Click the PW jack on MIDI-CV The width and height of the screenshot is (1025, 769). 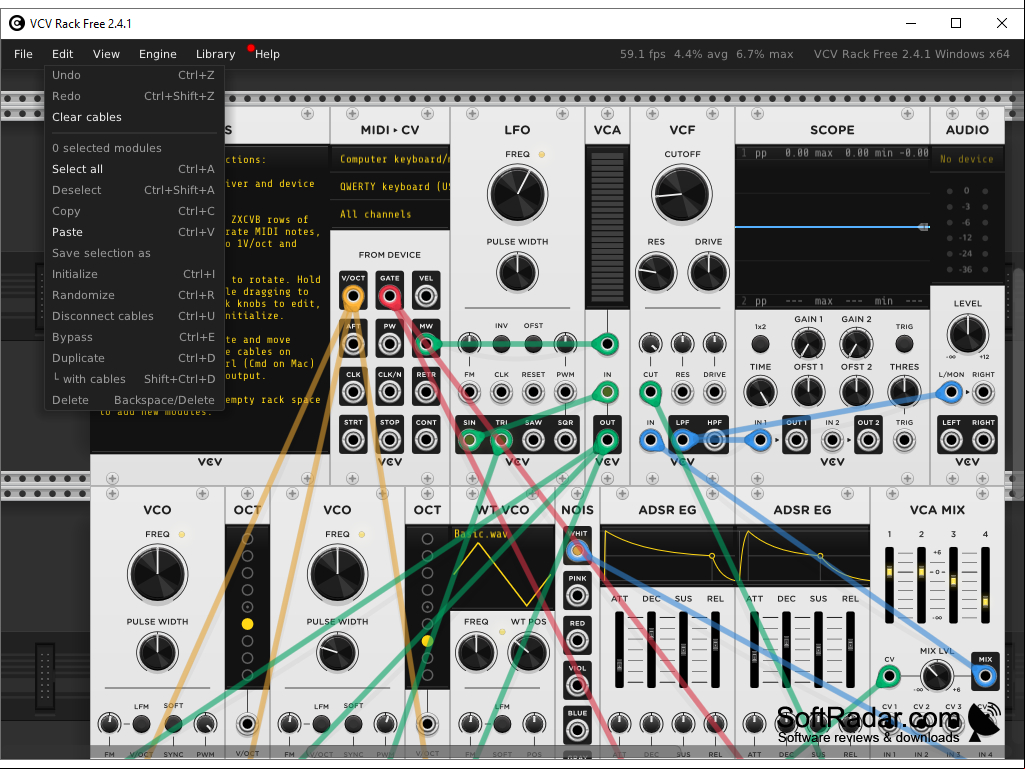click(390, 344)
